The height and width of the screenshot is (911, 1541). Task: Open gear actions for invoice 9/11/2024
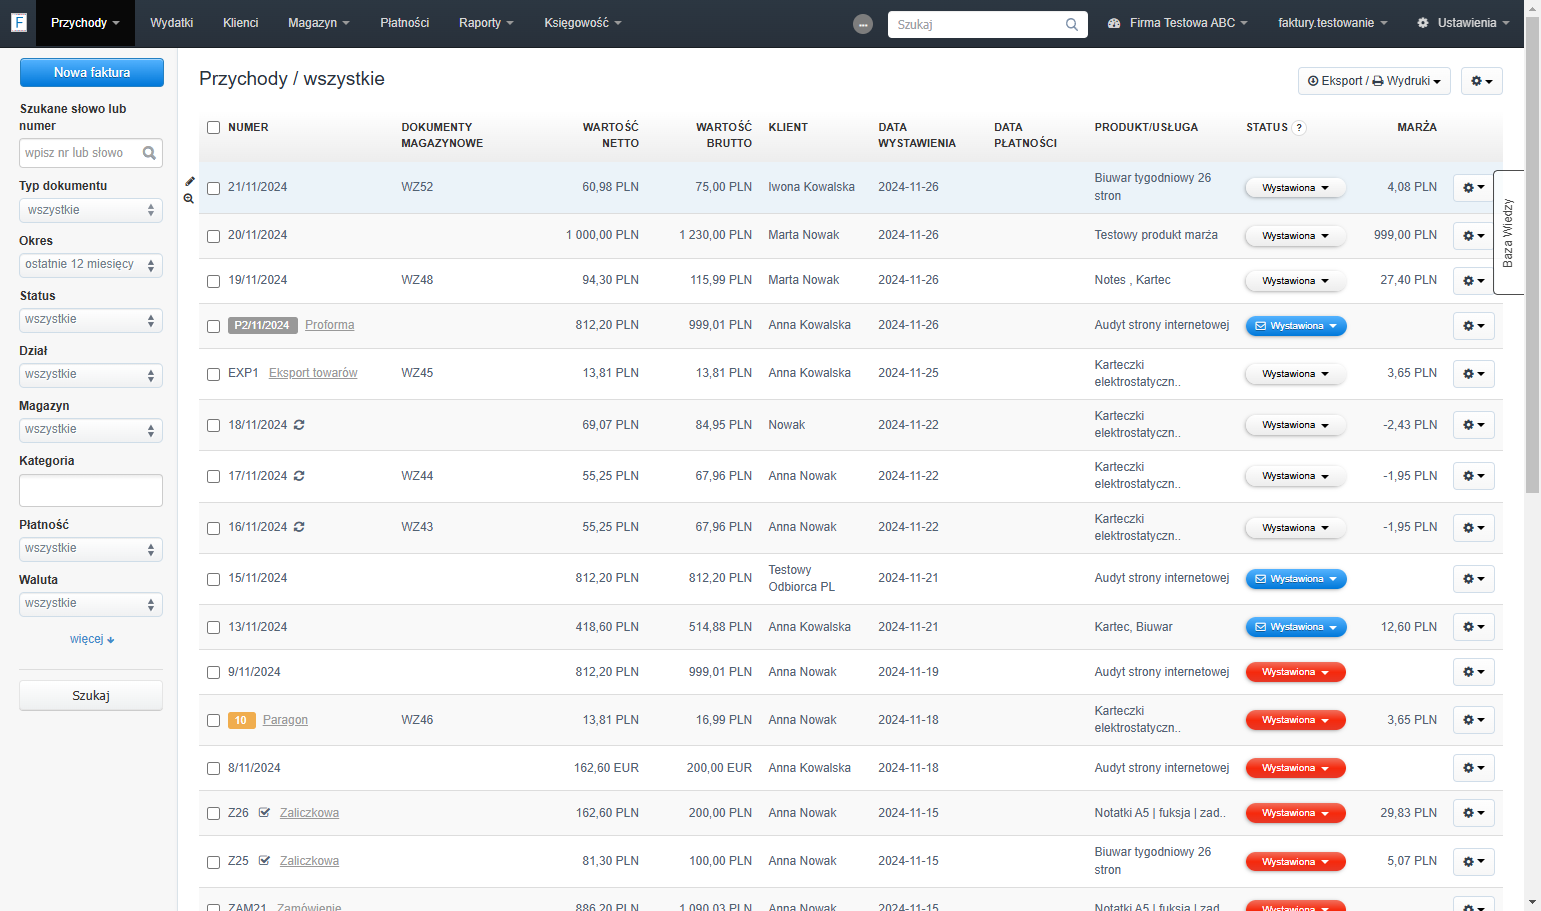tap(1473, 672)
